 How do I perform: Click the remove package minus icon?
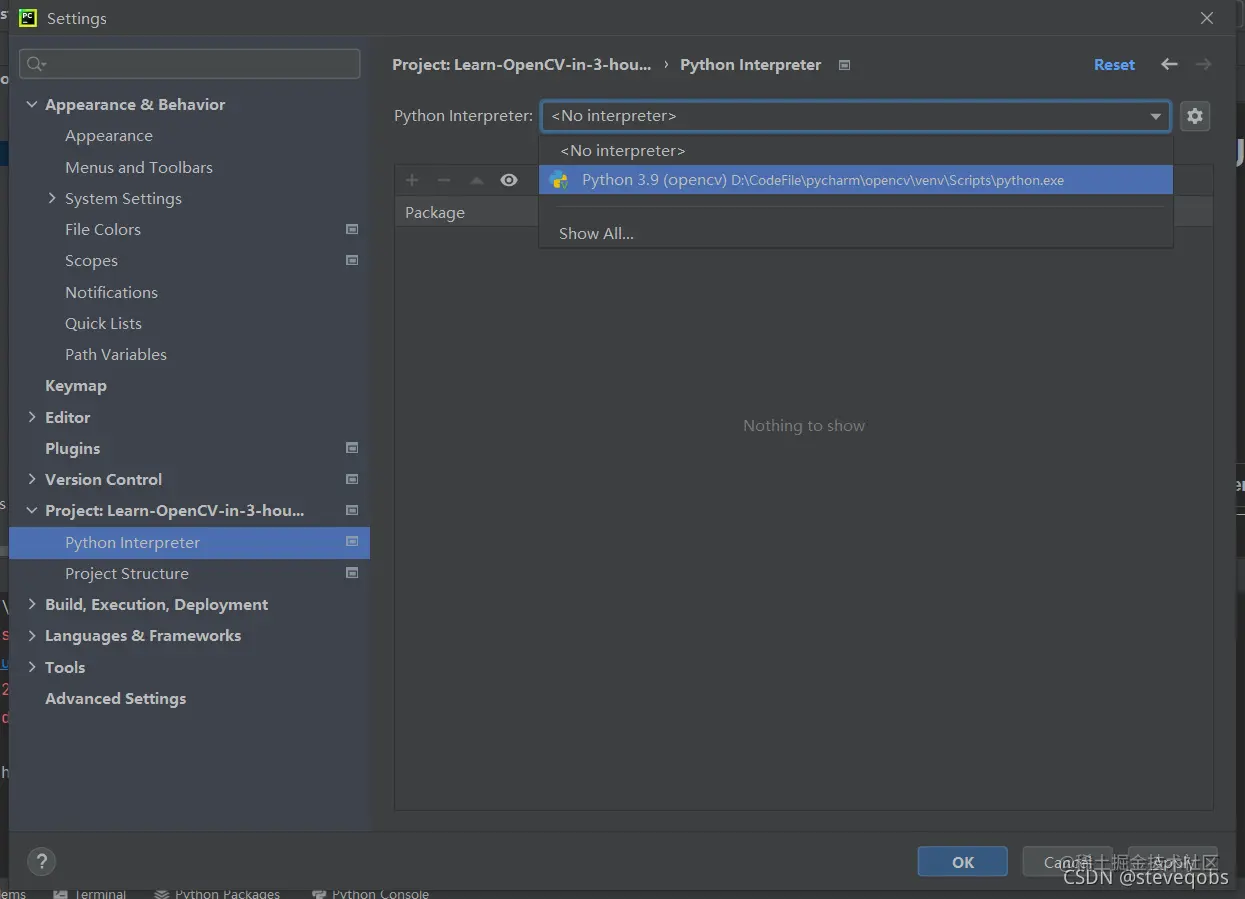[x=444, y=180]
